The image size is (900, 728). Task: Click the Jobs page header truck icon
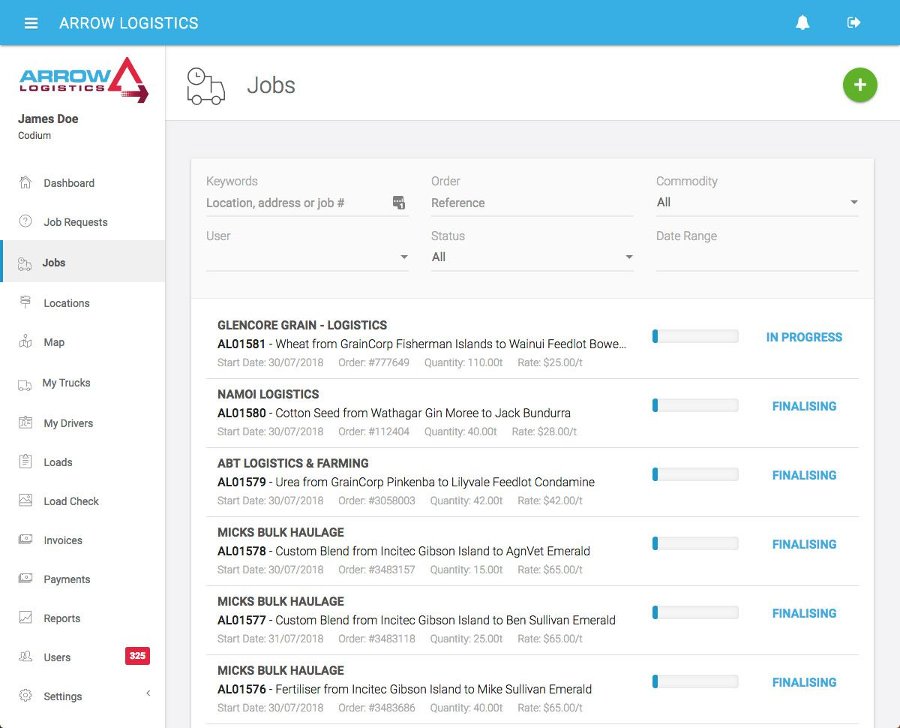click(205, 86)
